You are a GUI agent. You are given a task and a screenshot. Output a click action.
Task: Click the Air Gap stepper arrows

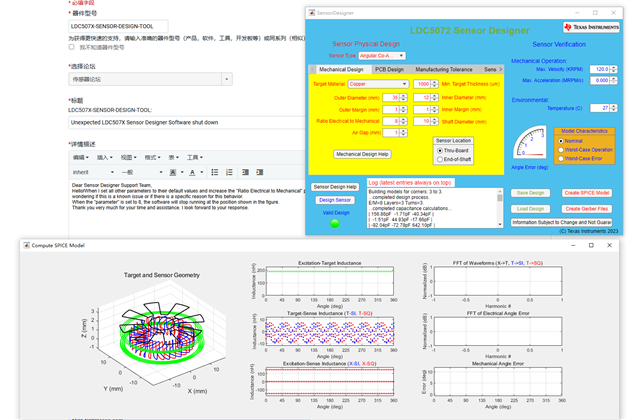pyautogui.click(x=403, y=133)
